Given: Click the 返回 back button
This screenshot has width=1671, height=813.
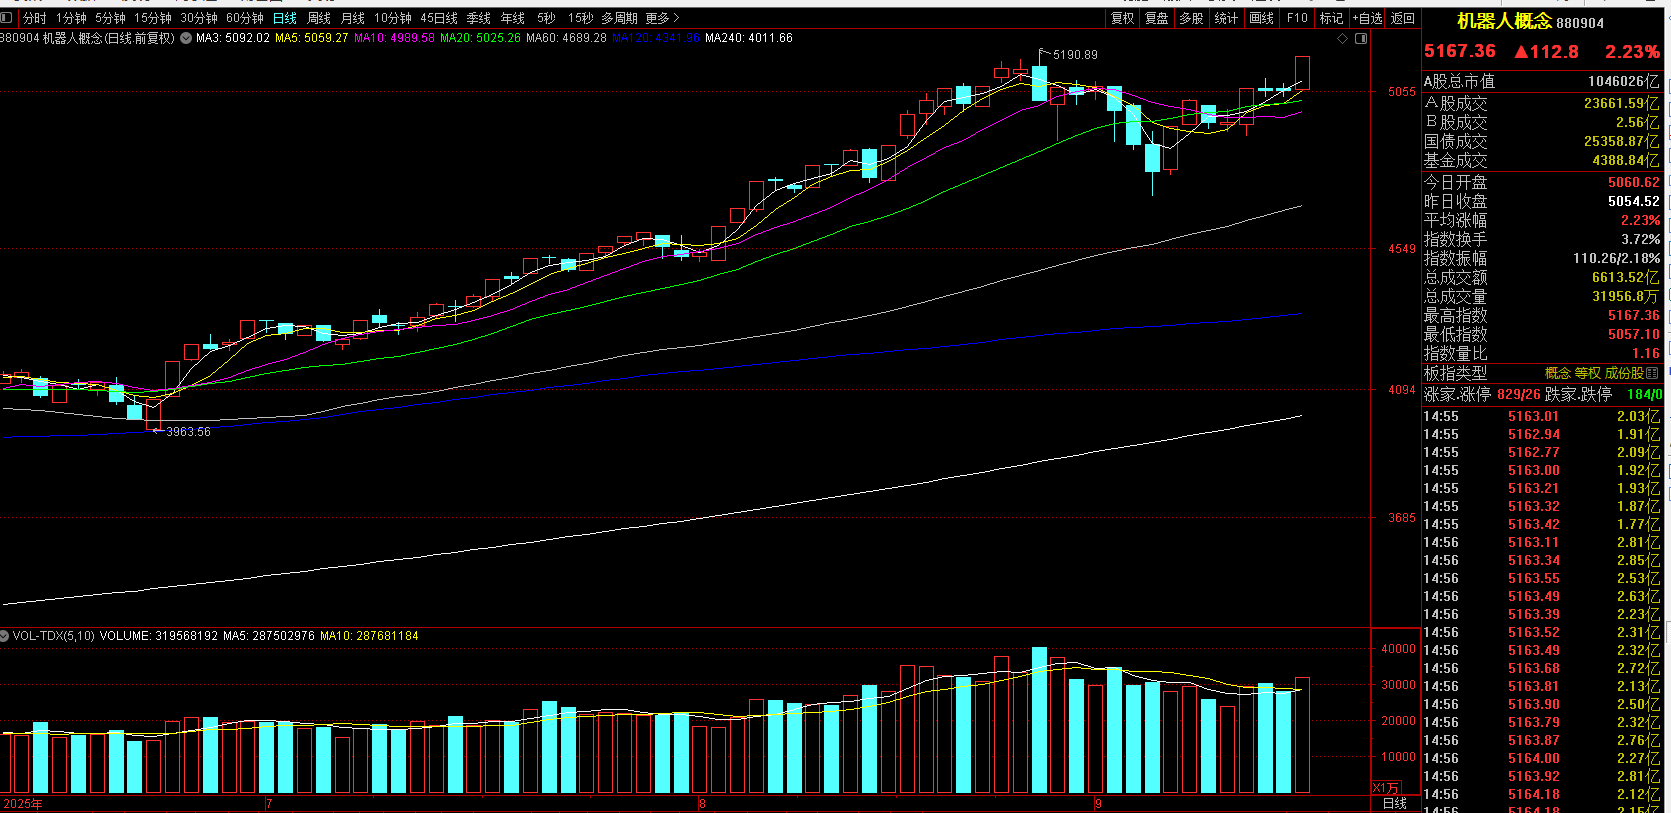Looking at the screenshot, I should pos(1403,18).
